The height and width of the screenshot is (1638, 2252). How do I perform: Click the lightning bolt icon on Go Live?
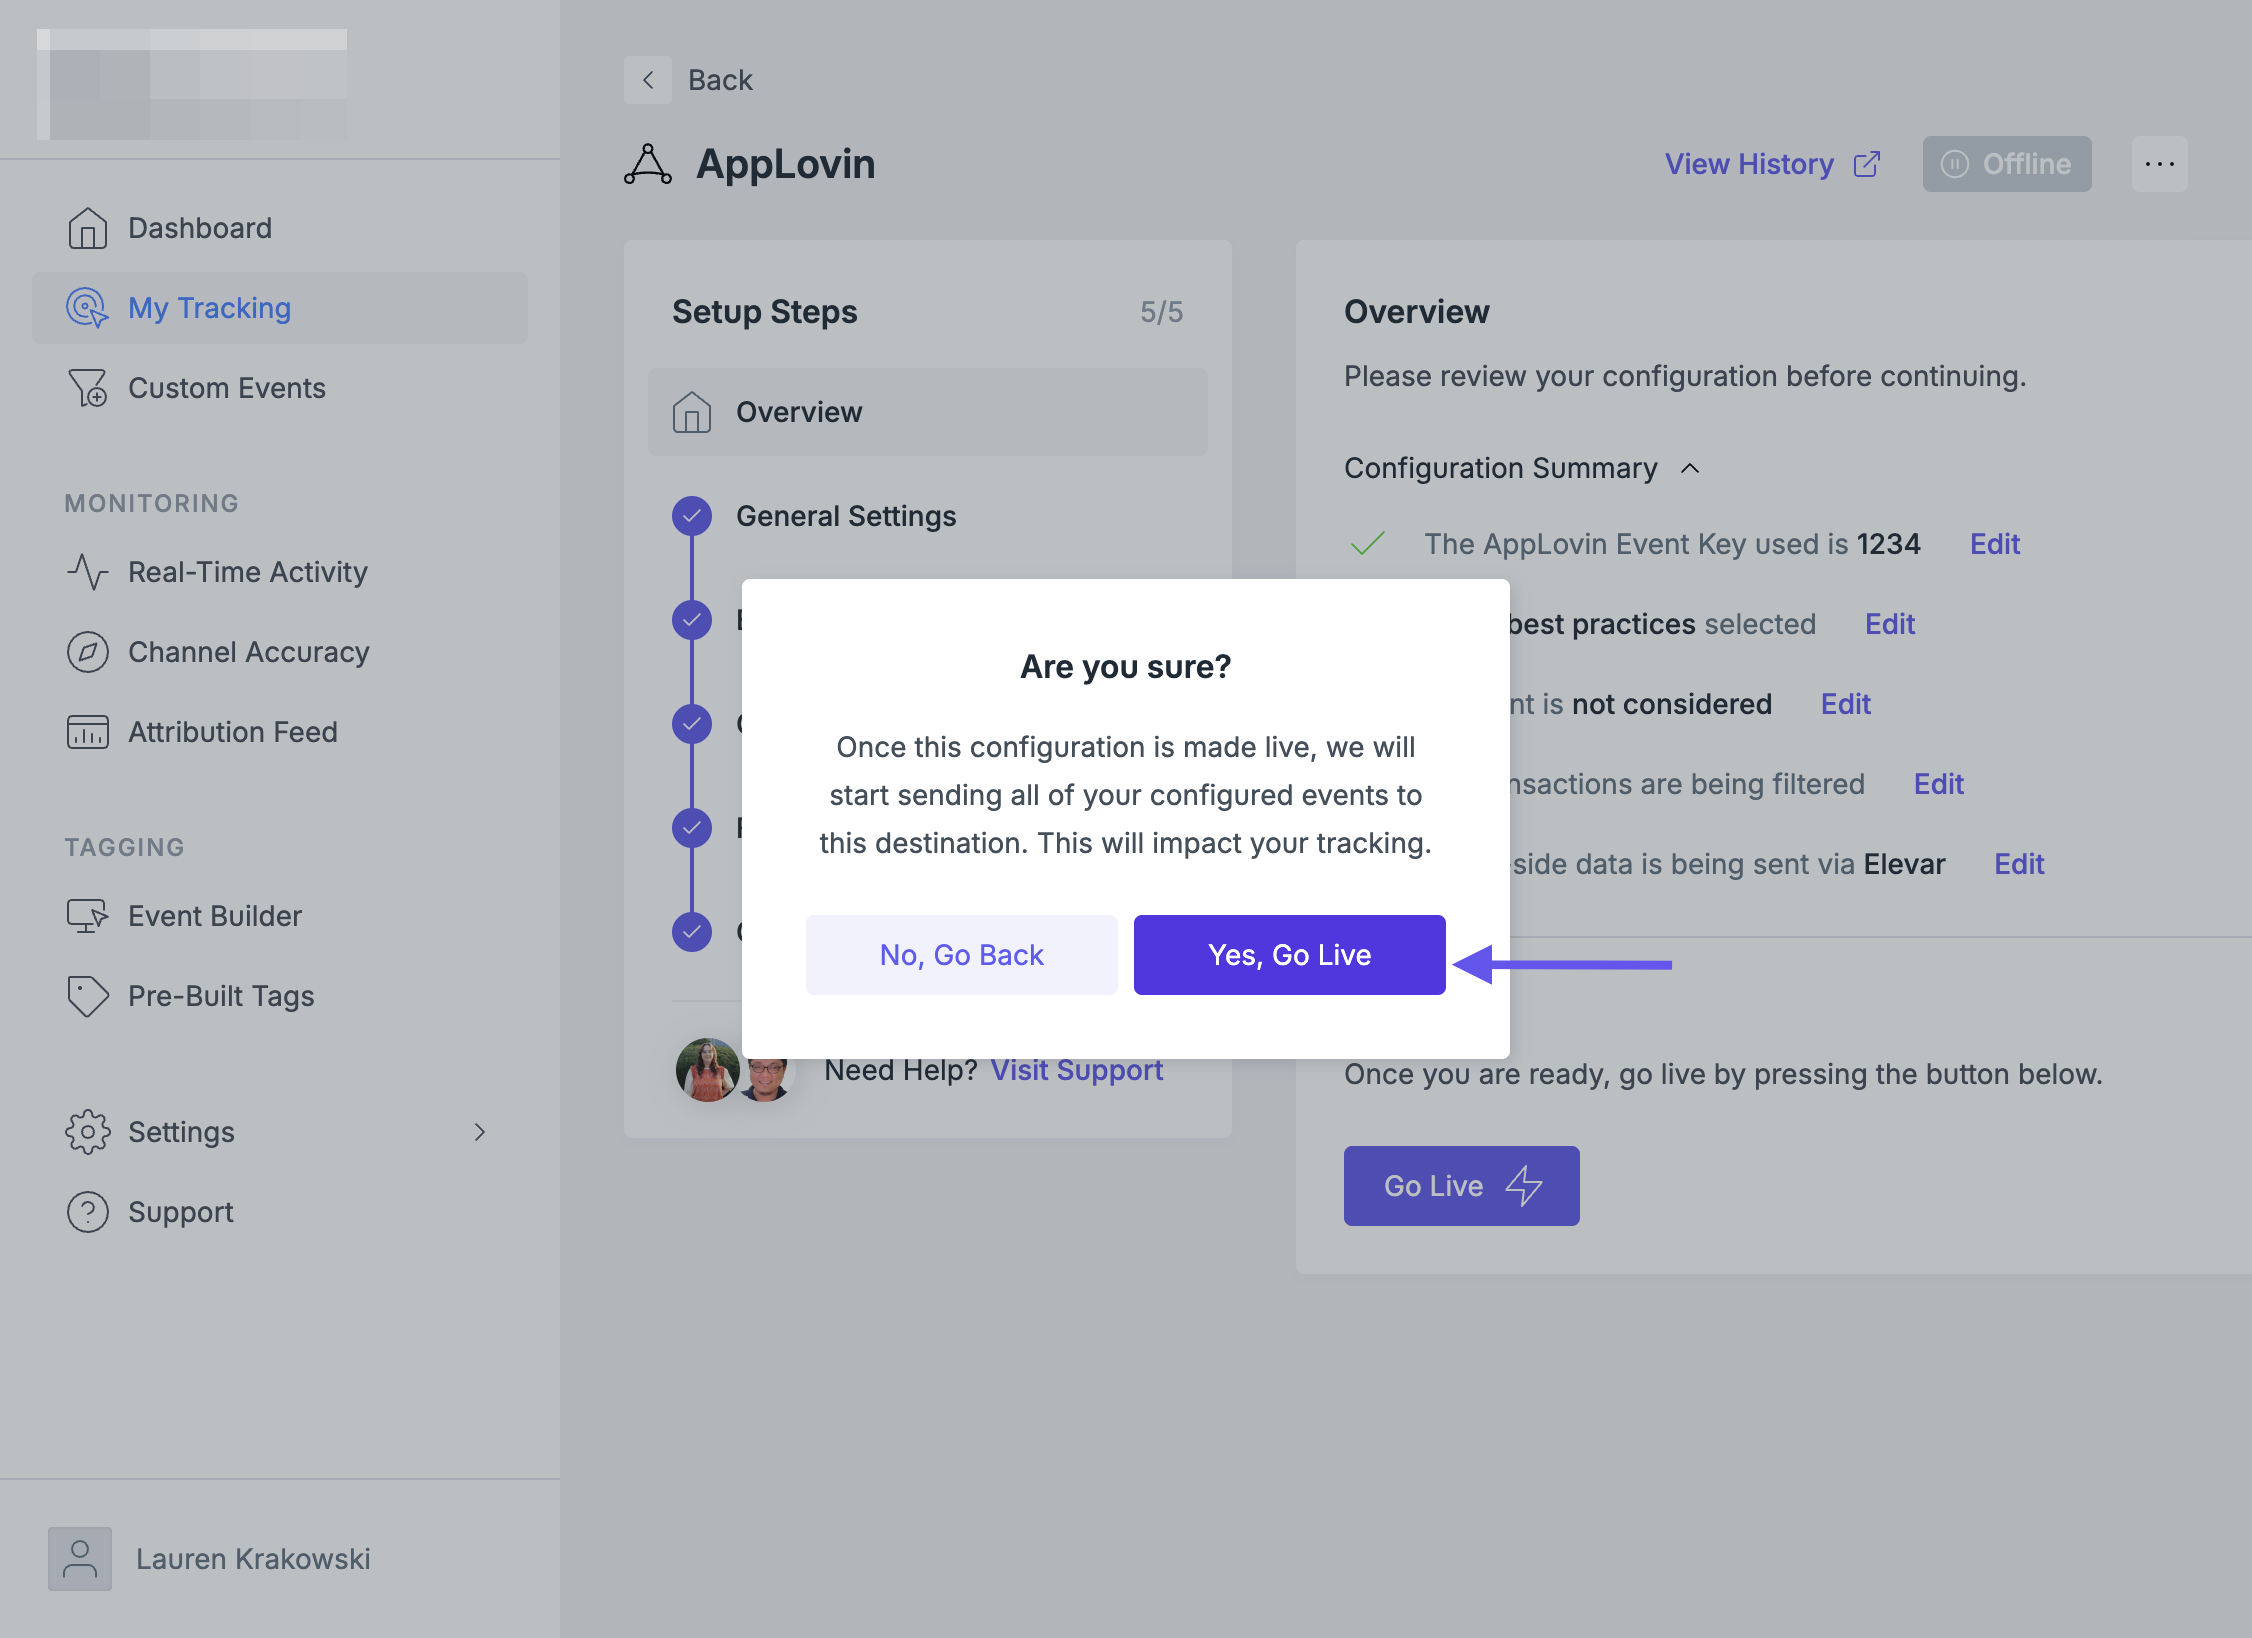pyautogui.click(x=1524, y=1186)
